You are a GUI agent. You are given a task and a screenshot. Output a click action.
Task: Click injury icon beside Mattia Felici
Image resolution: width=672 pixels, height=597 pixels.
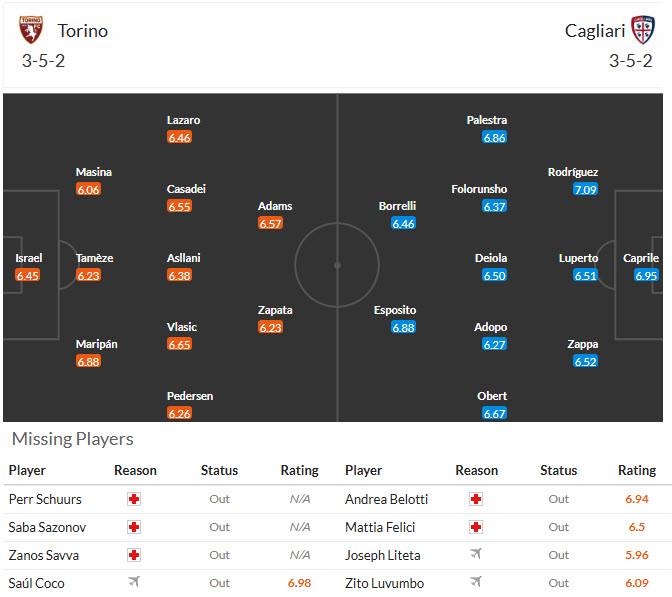(476, 527)
